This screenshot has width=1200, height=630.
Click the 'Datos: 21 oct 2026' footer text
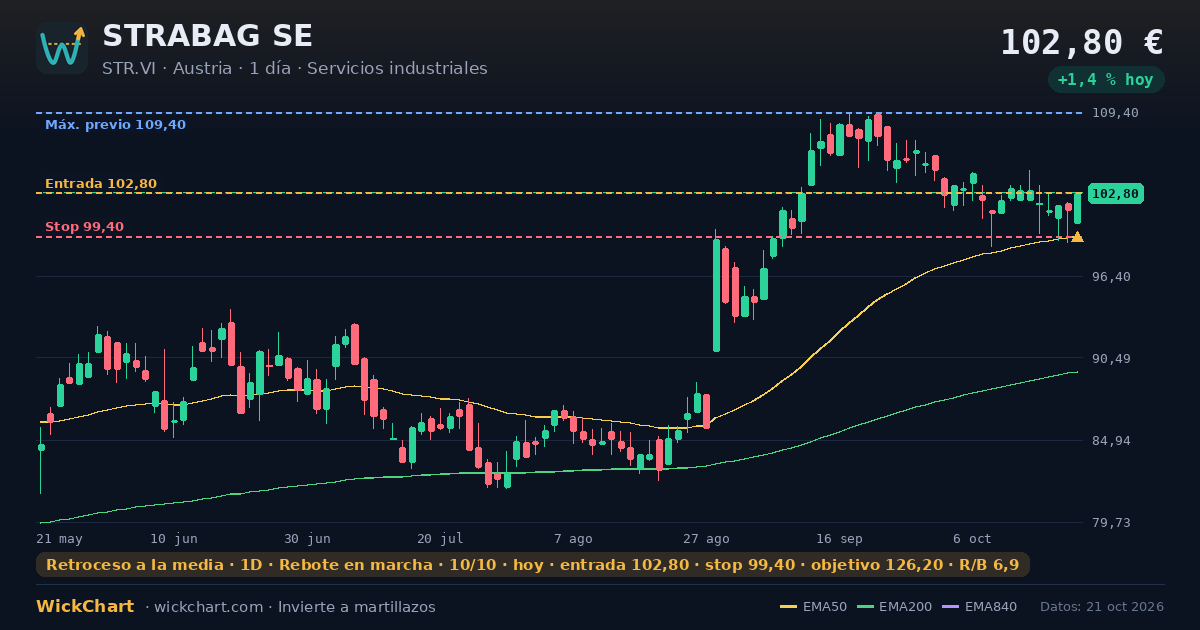[x=1102, y=607]
